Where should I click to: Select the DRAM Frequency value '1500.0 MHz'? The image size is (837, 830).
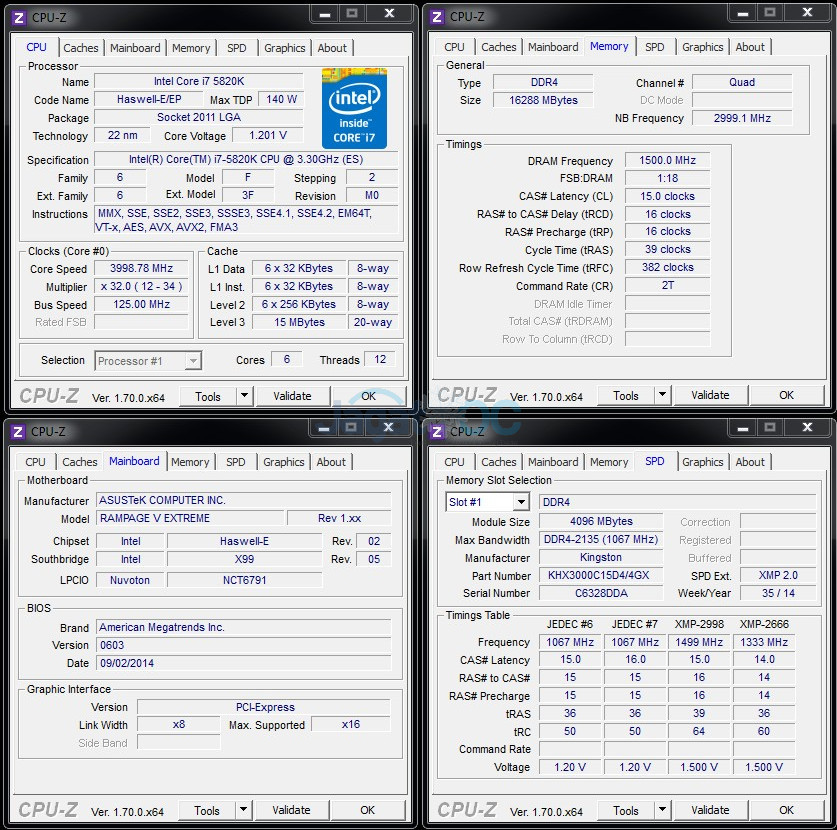coord(667,160)
